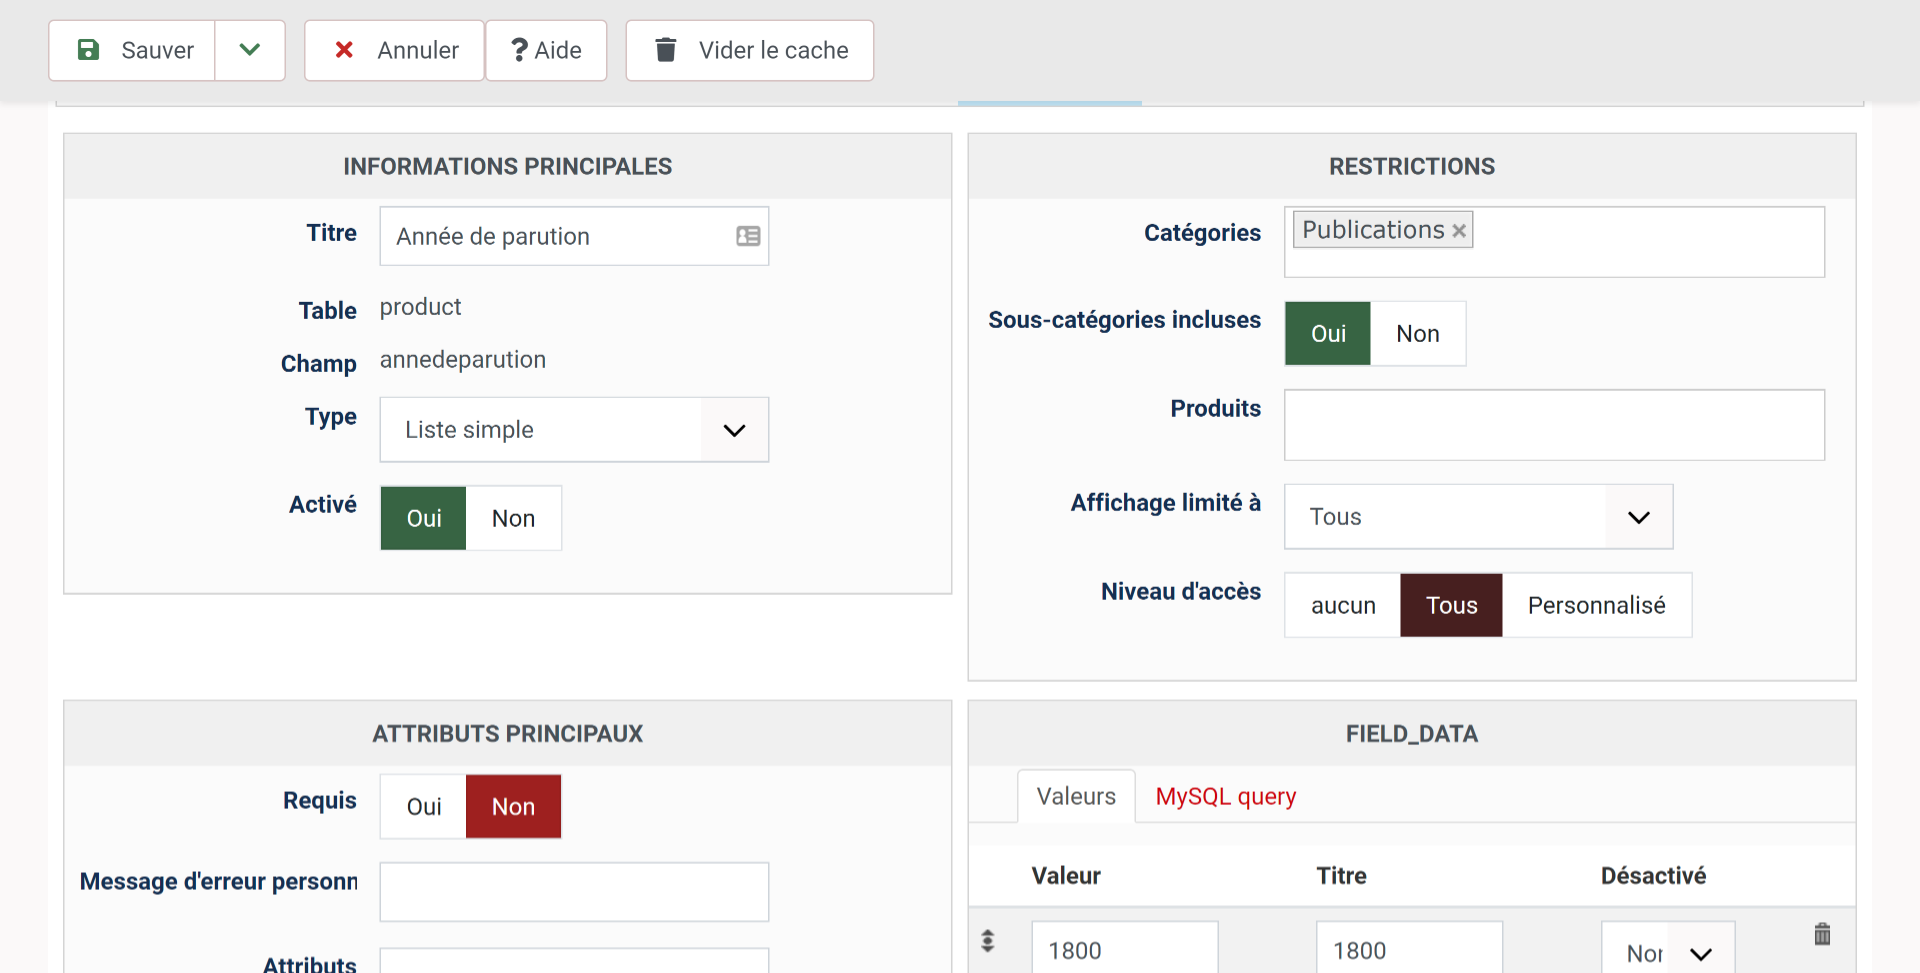The height and width of the screenshot is (973, 1920).
Task: Set Activé to Non
Action: (x=513, y=518)
